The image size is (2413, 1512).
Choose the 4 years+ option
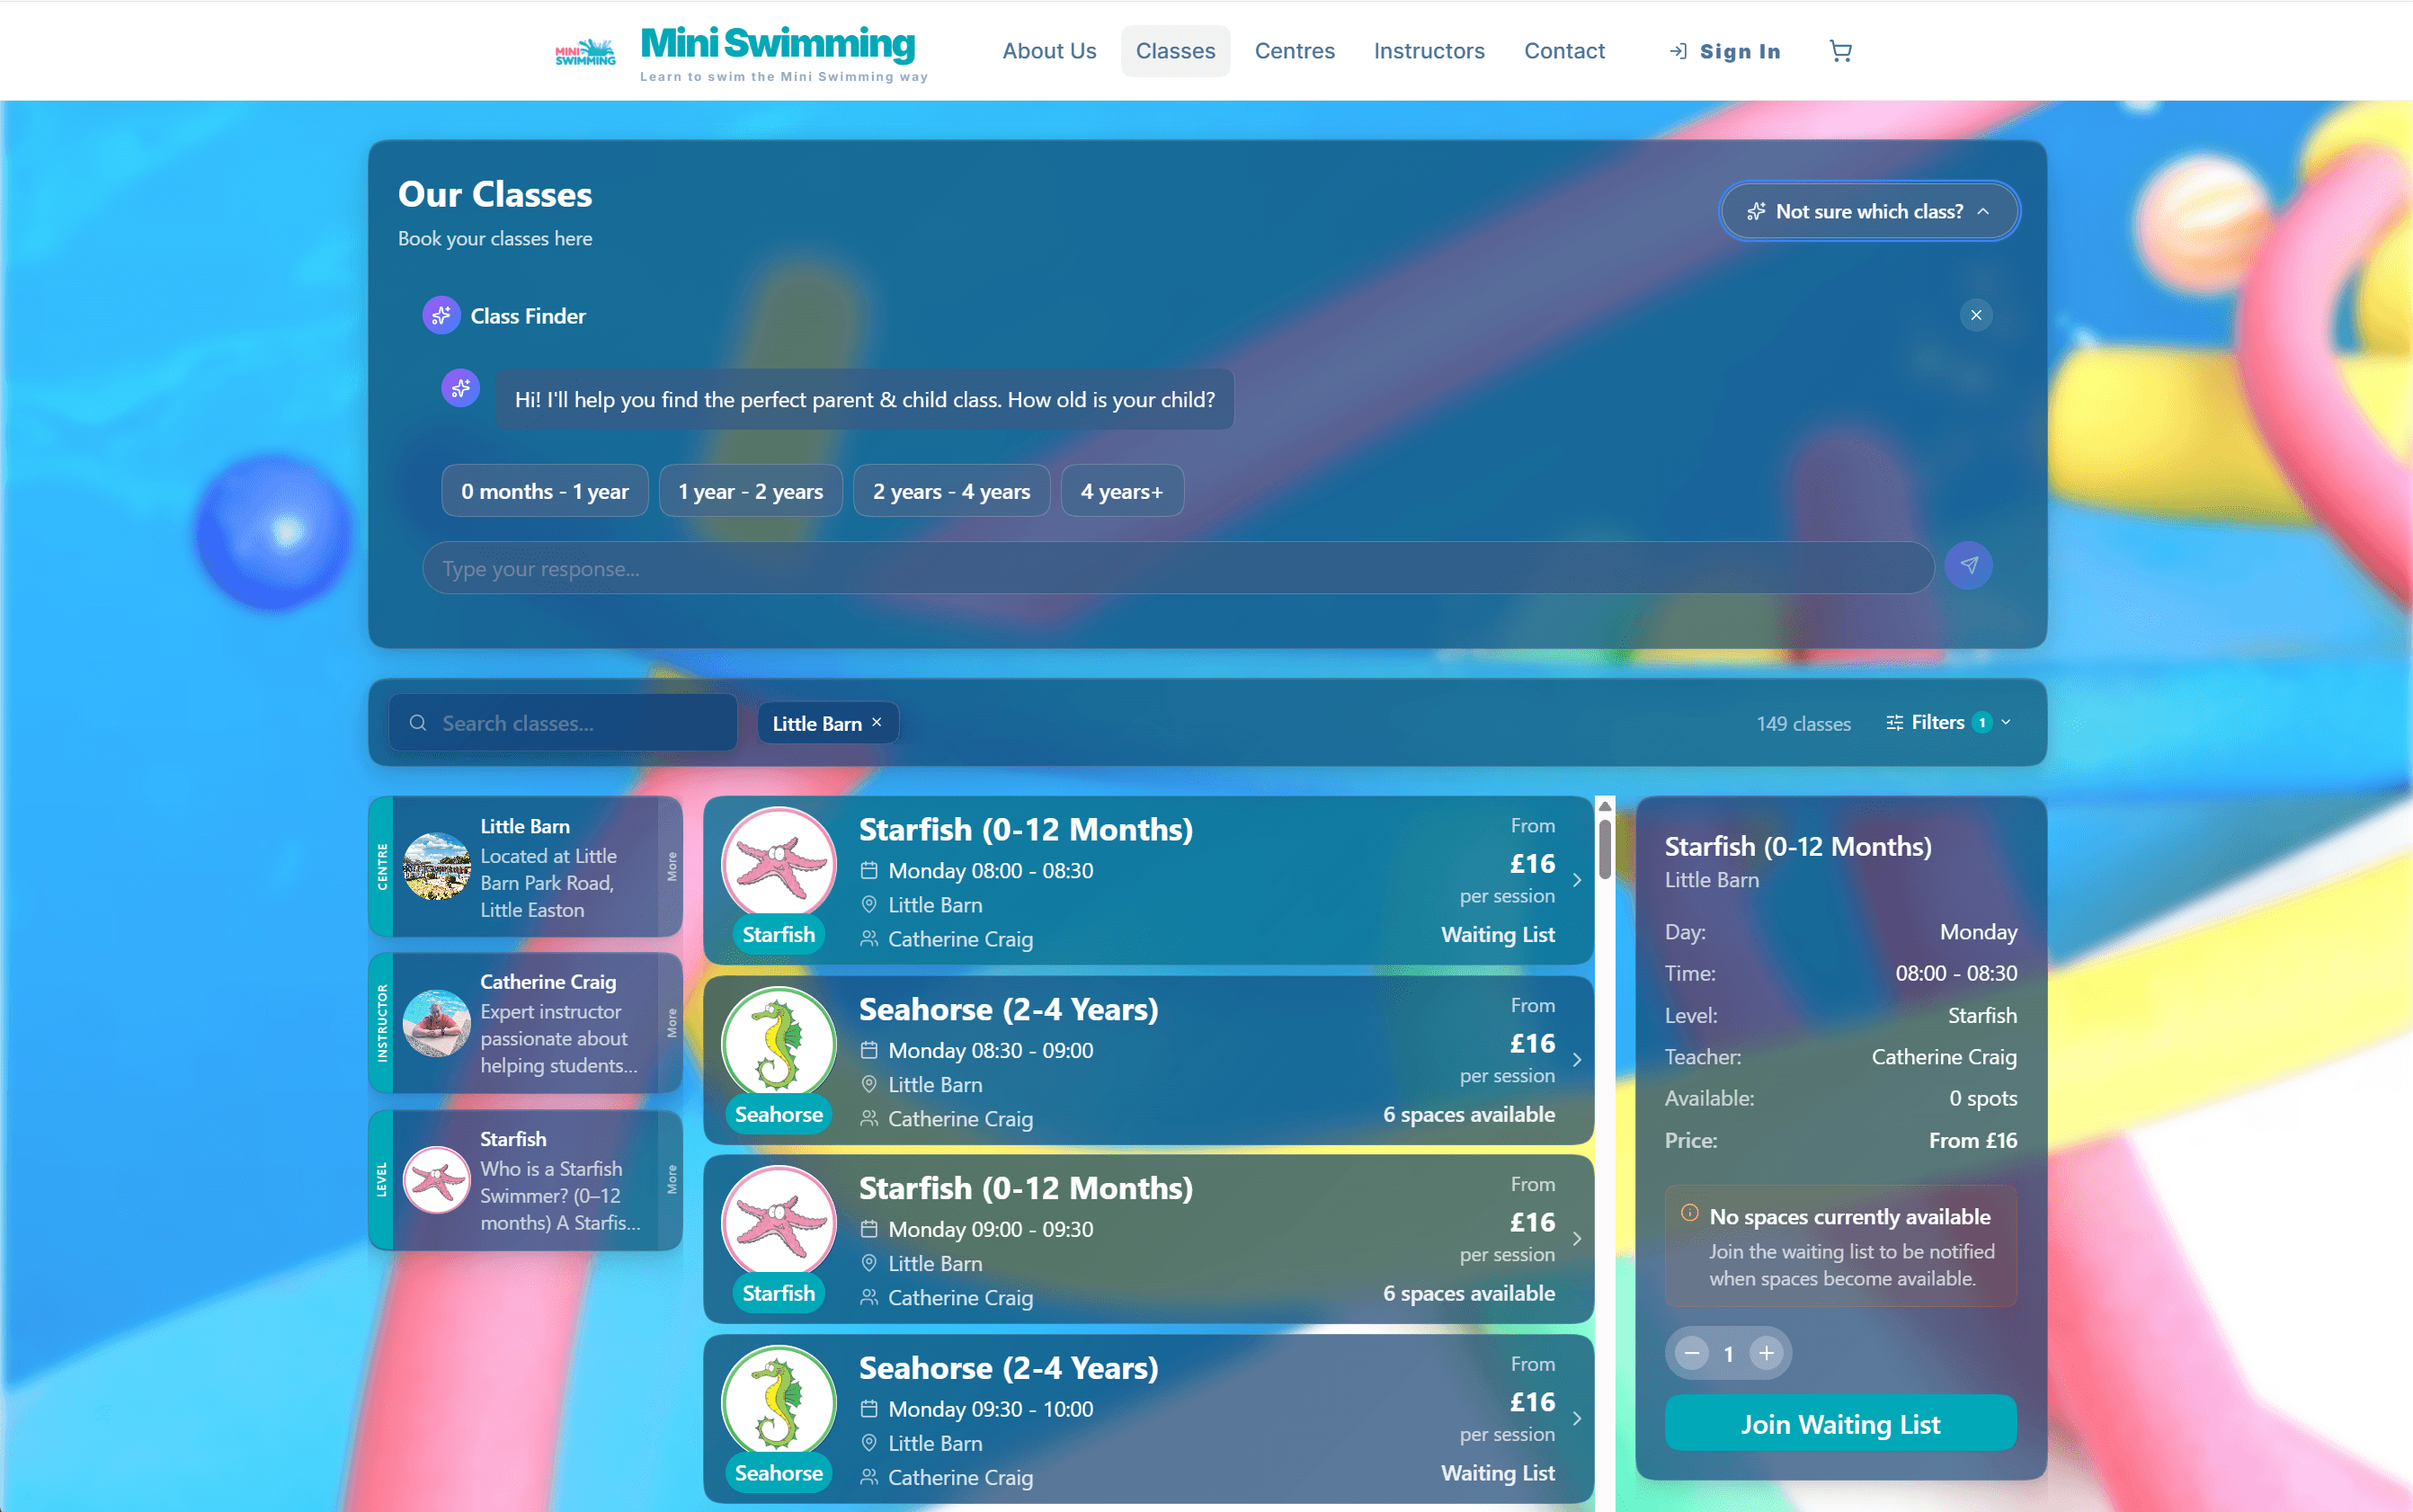click(1122, 491)
